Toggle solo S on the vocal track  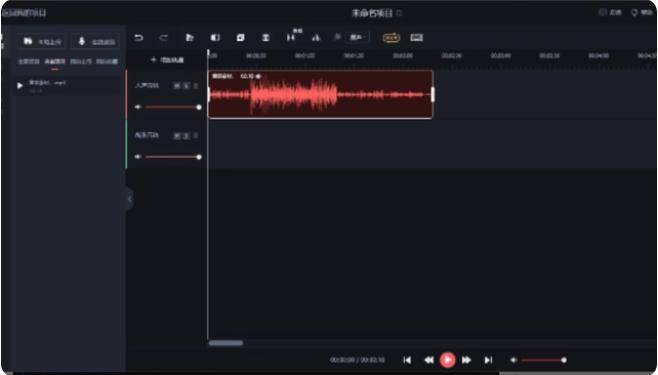[186, 86]
